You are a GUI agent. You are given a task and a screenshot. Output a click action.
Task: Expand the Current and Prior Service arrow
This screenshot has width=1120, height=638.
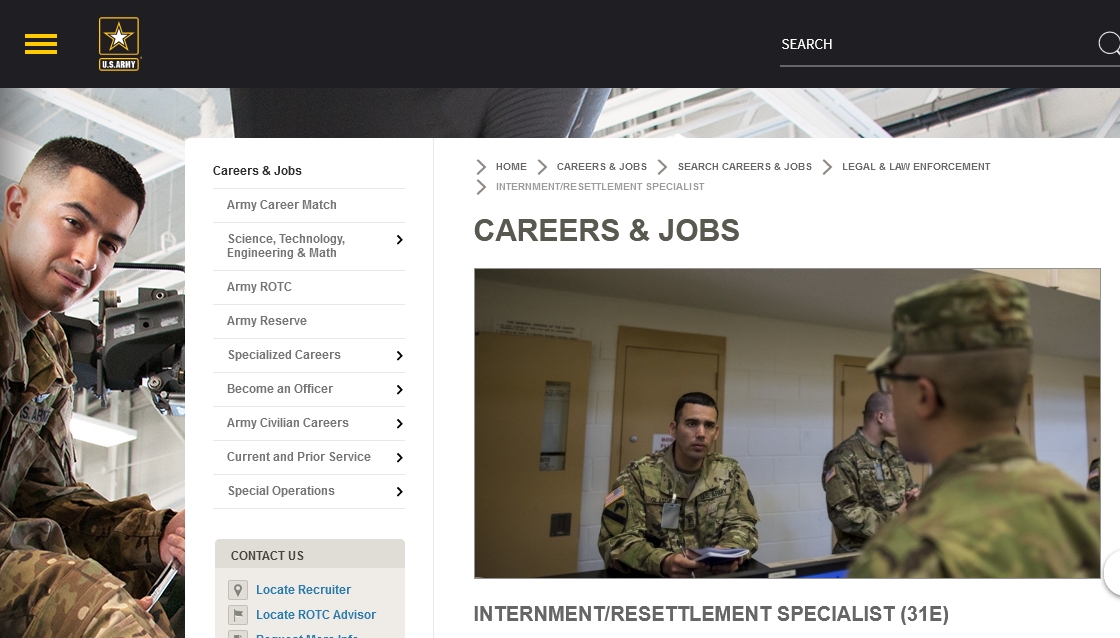(x=399, y=457)
